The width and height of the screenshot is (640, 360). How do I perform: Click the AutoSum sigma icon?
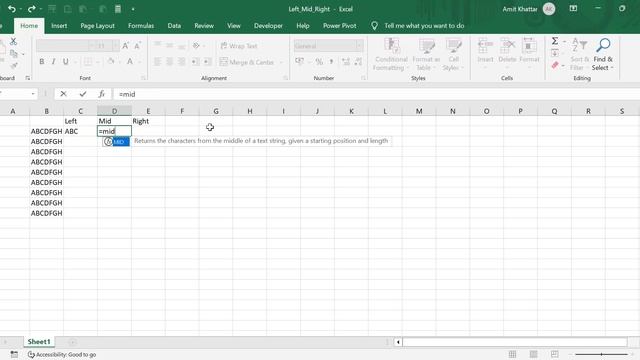coord(555,41)
